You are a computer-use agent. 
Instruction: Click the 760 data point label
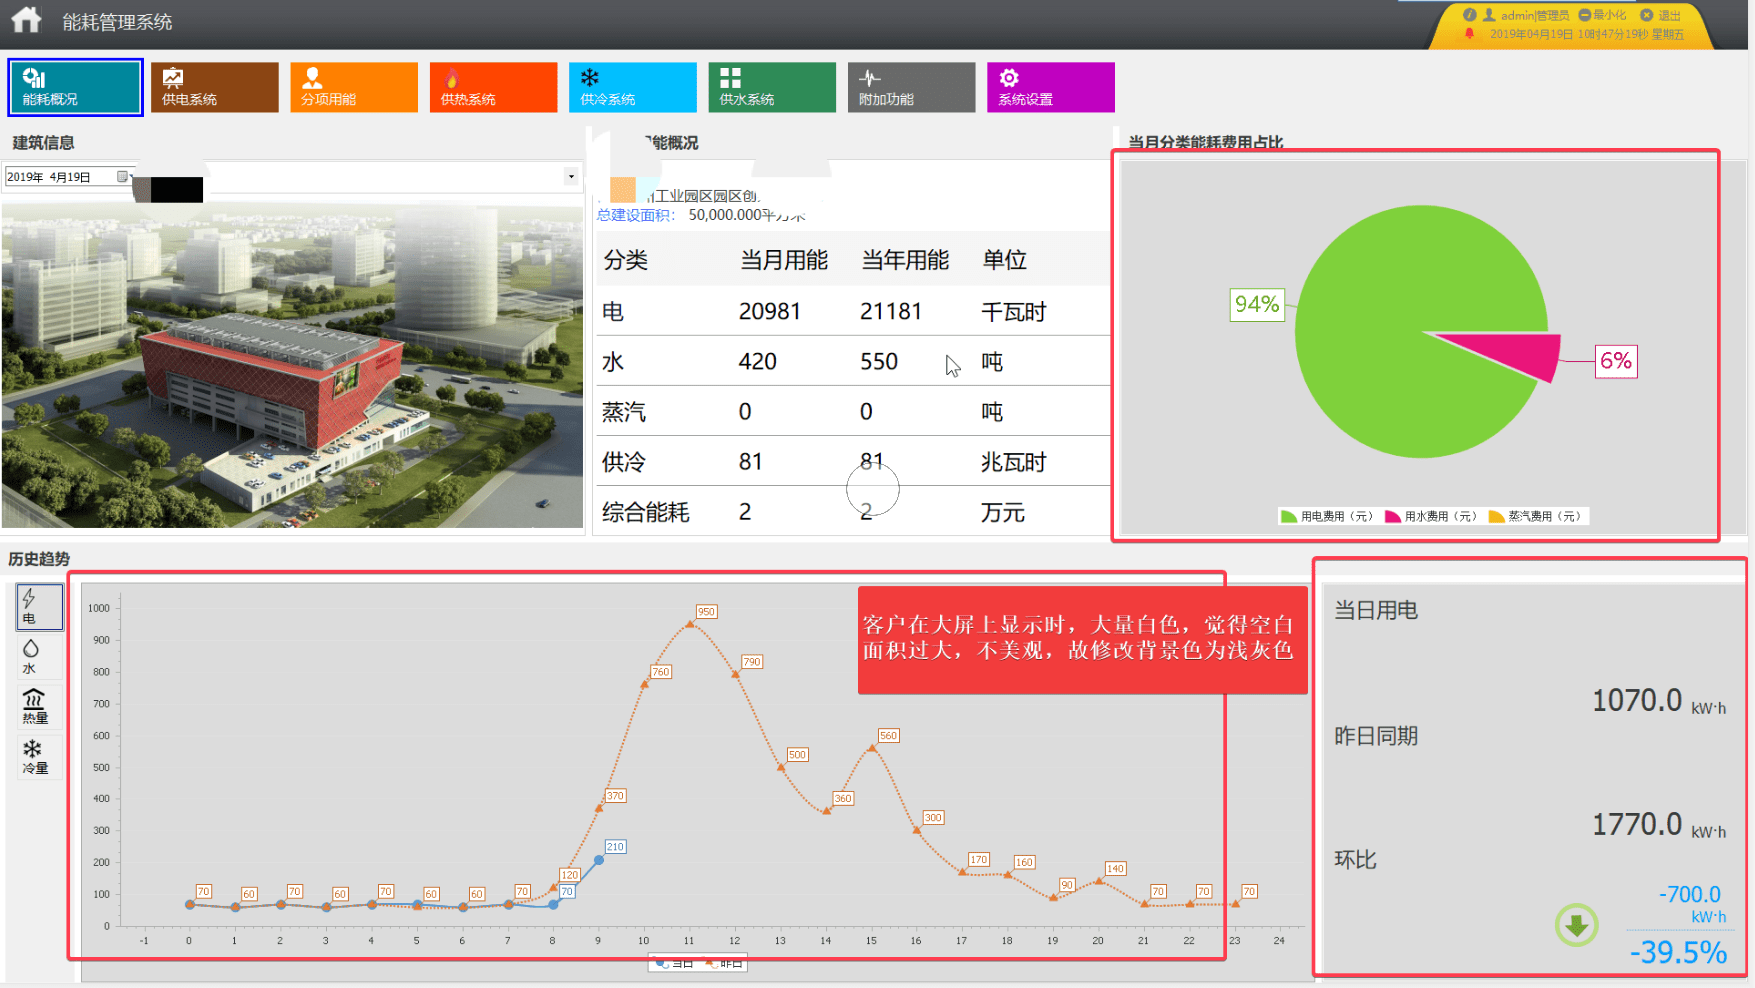coord(661,672)
